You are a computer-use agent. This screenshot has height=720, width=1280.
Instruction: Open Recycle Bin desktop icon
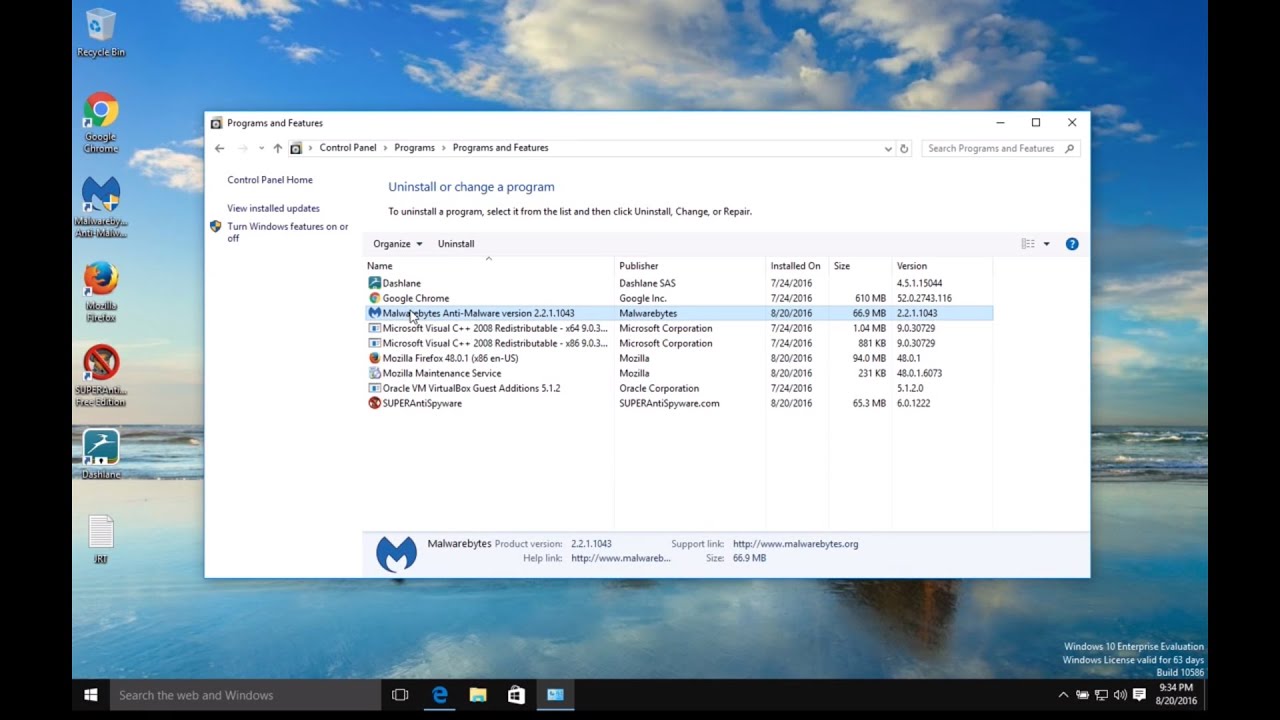101,33
